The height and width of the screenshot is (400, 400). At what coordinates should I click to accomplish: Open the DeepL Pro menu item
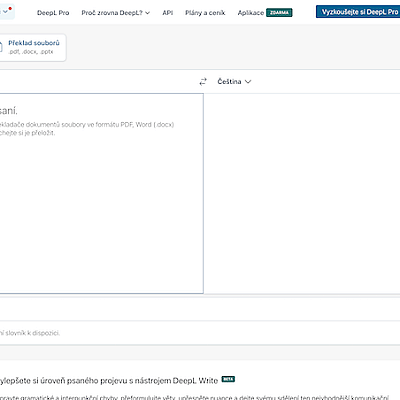click(53, 13)
